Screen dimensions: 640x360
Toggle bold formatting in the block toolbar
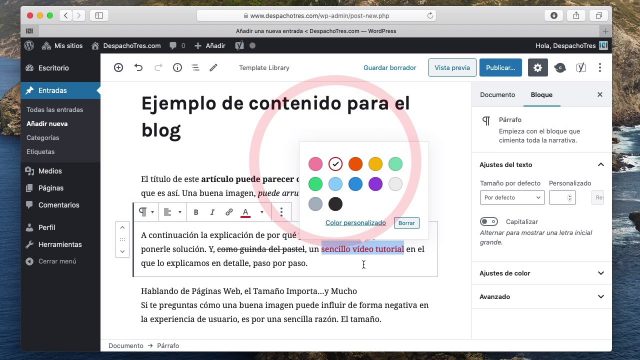tap(196, 212)
